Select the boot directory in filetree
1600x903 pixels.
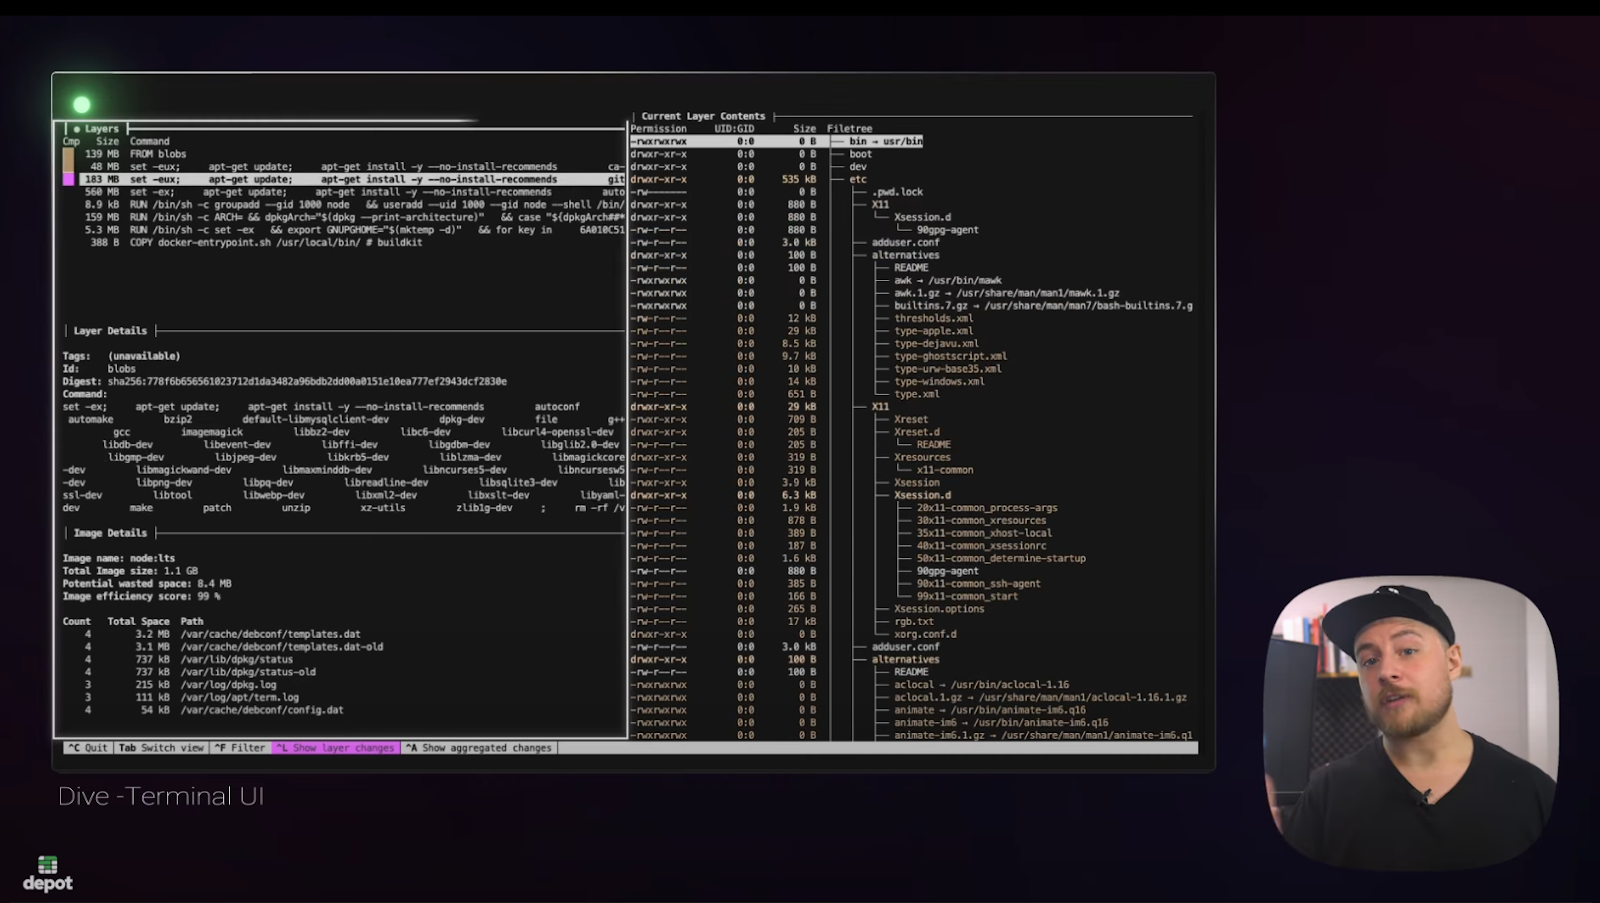pyautogui.click(x=860, y=154)
